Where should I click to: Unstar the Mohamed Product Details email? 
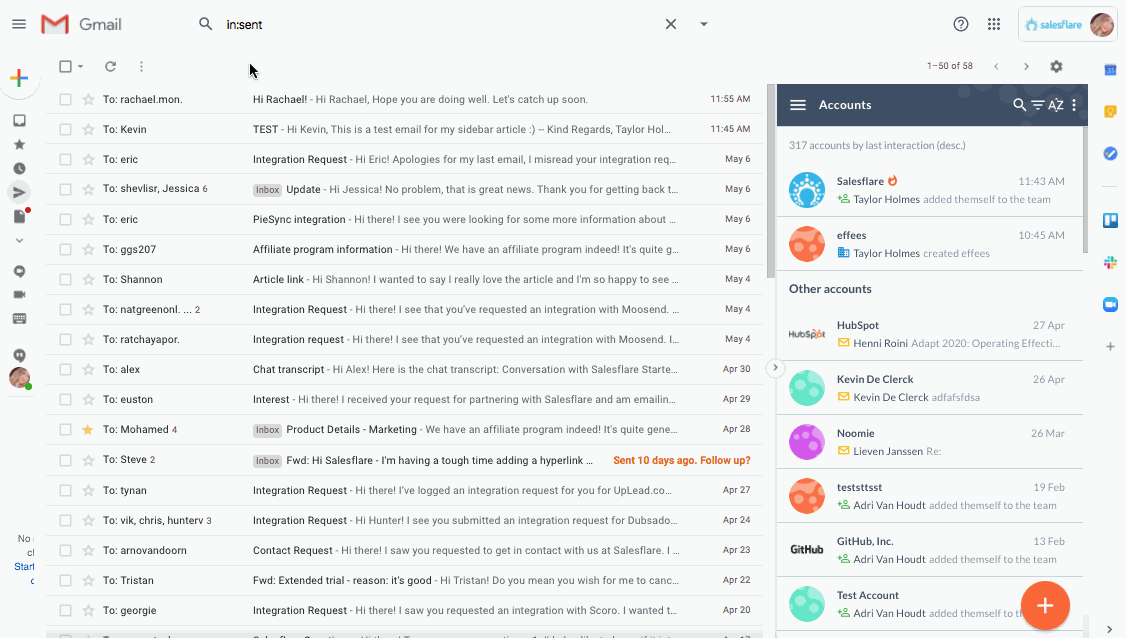click(x=88, y=430)
